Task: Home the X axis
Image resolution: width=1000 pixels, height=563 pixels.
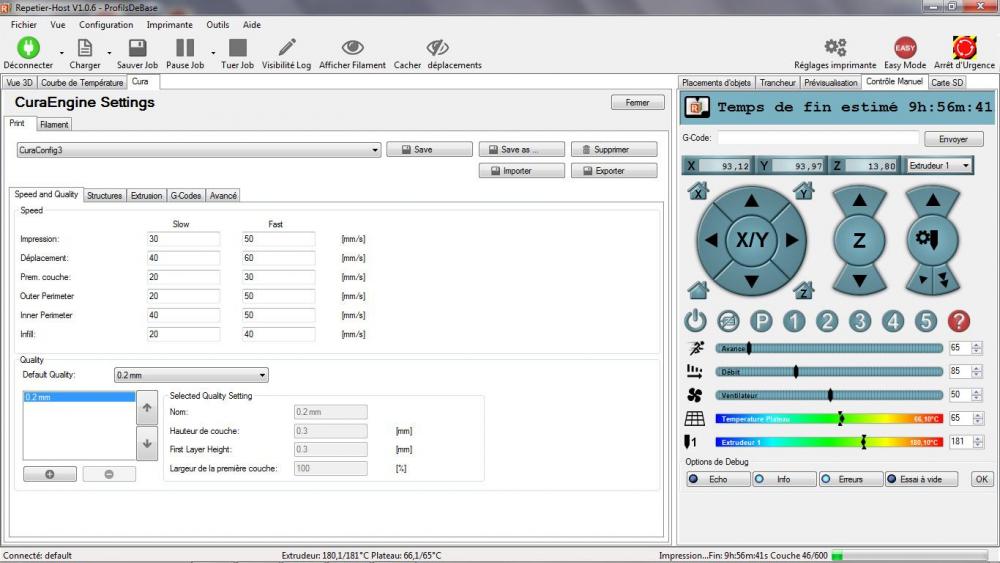Action: point(699,191)
